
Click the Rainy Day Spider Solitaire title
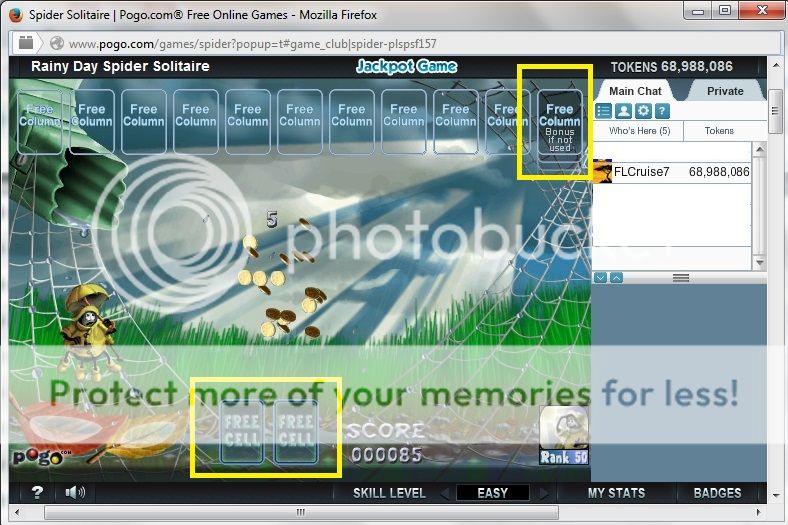pos(120,66)
